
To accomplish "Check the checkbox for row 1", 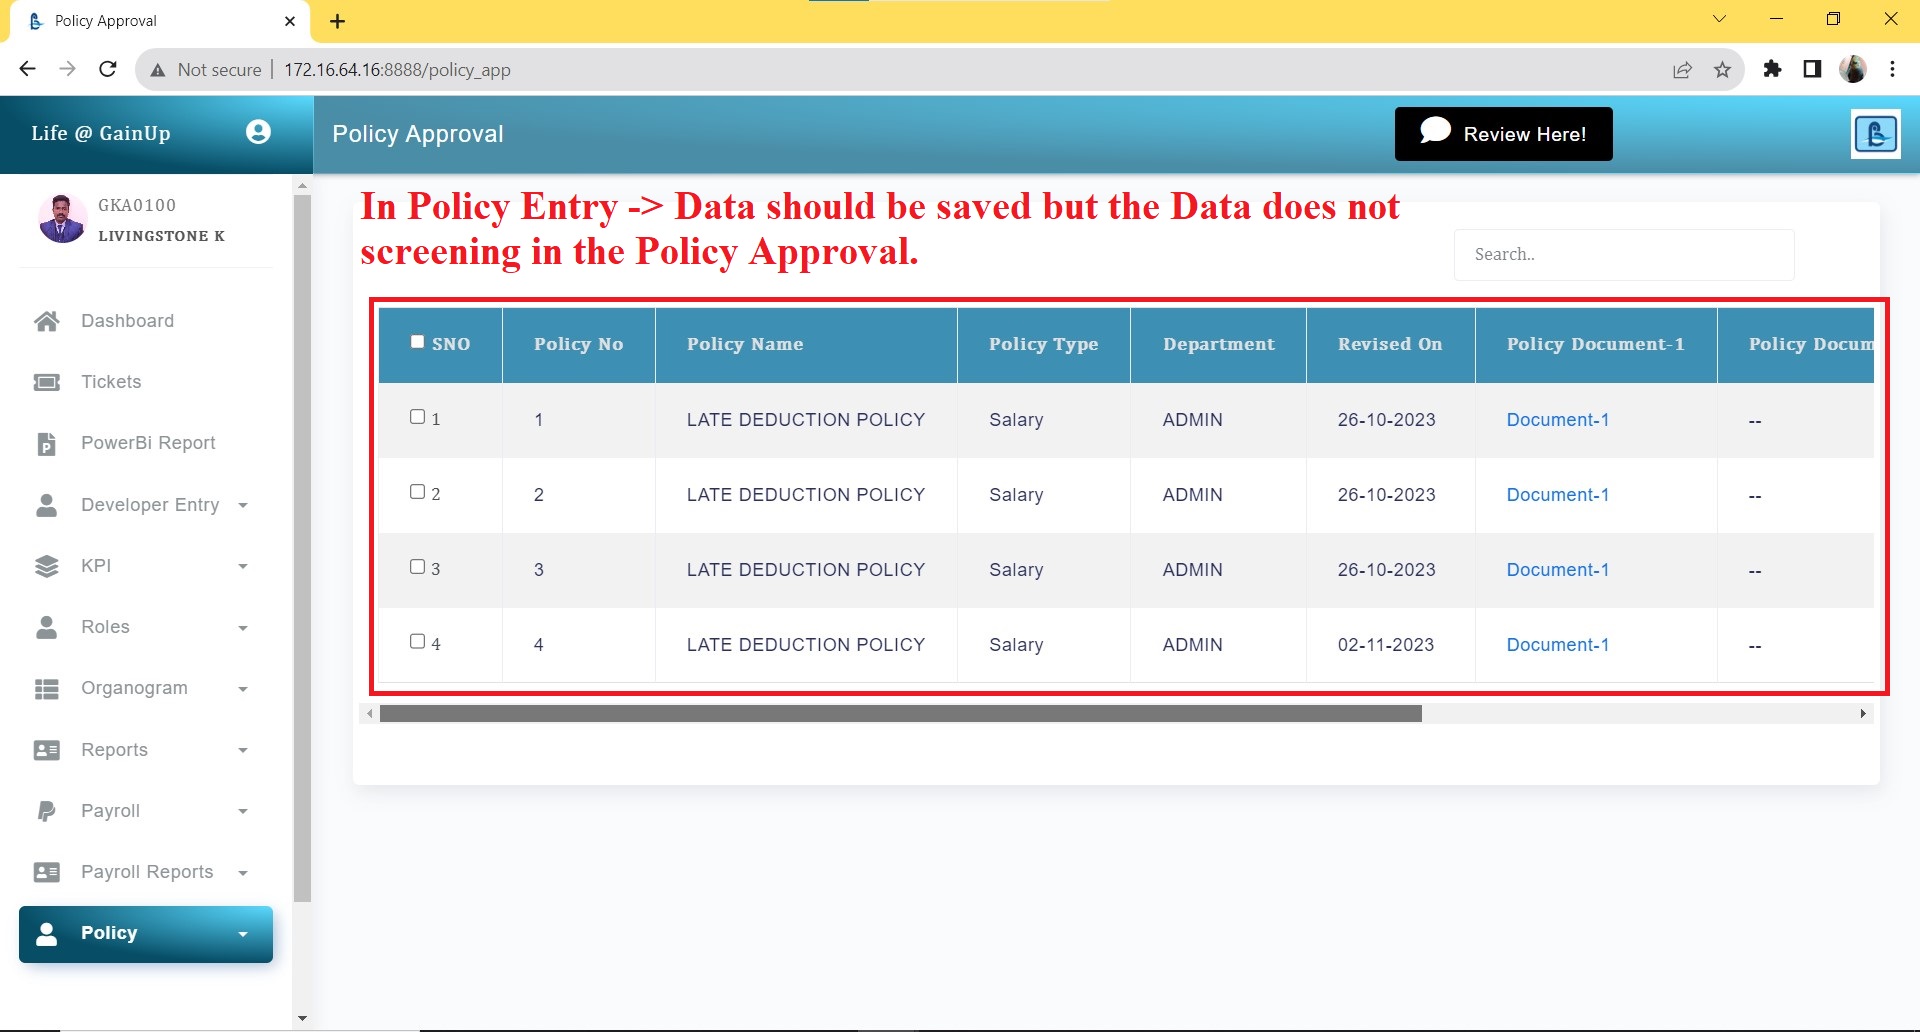I will pos(418,417).
